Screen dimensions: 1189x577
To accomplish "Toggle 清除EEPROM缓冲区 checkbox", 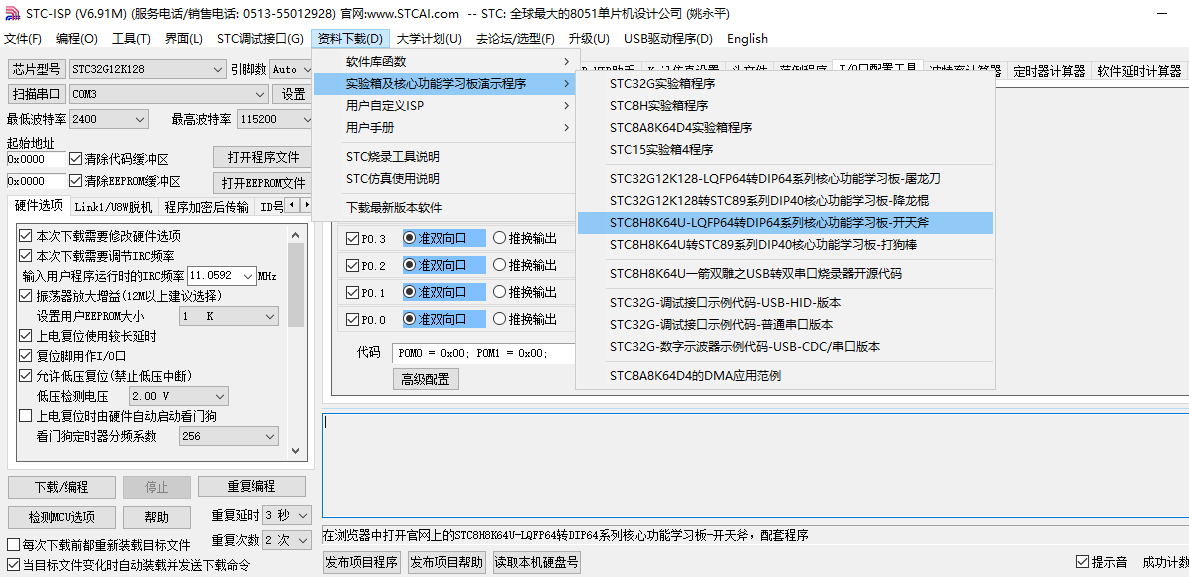I will [75, 181].
